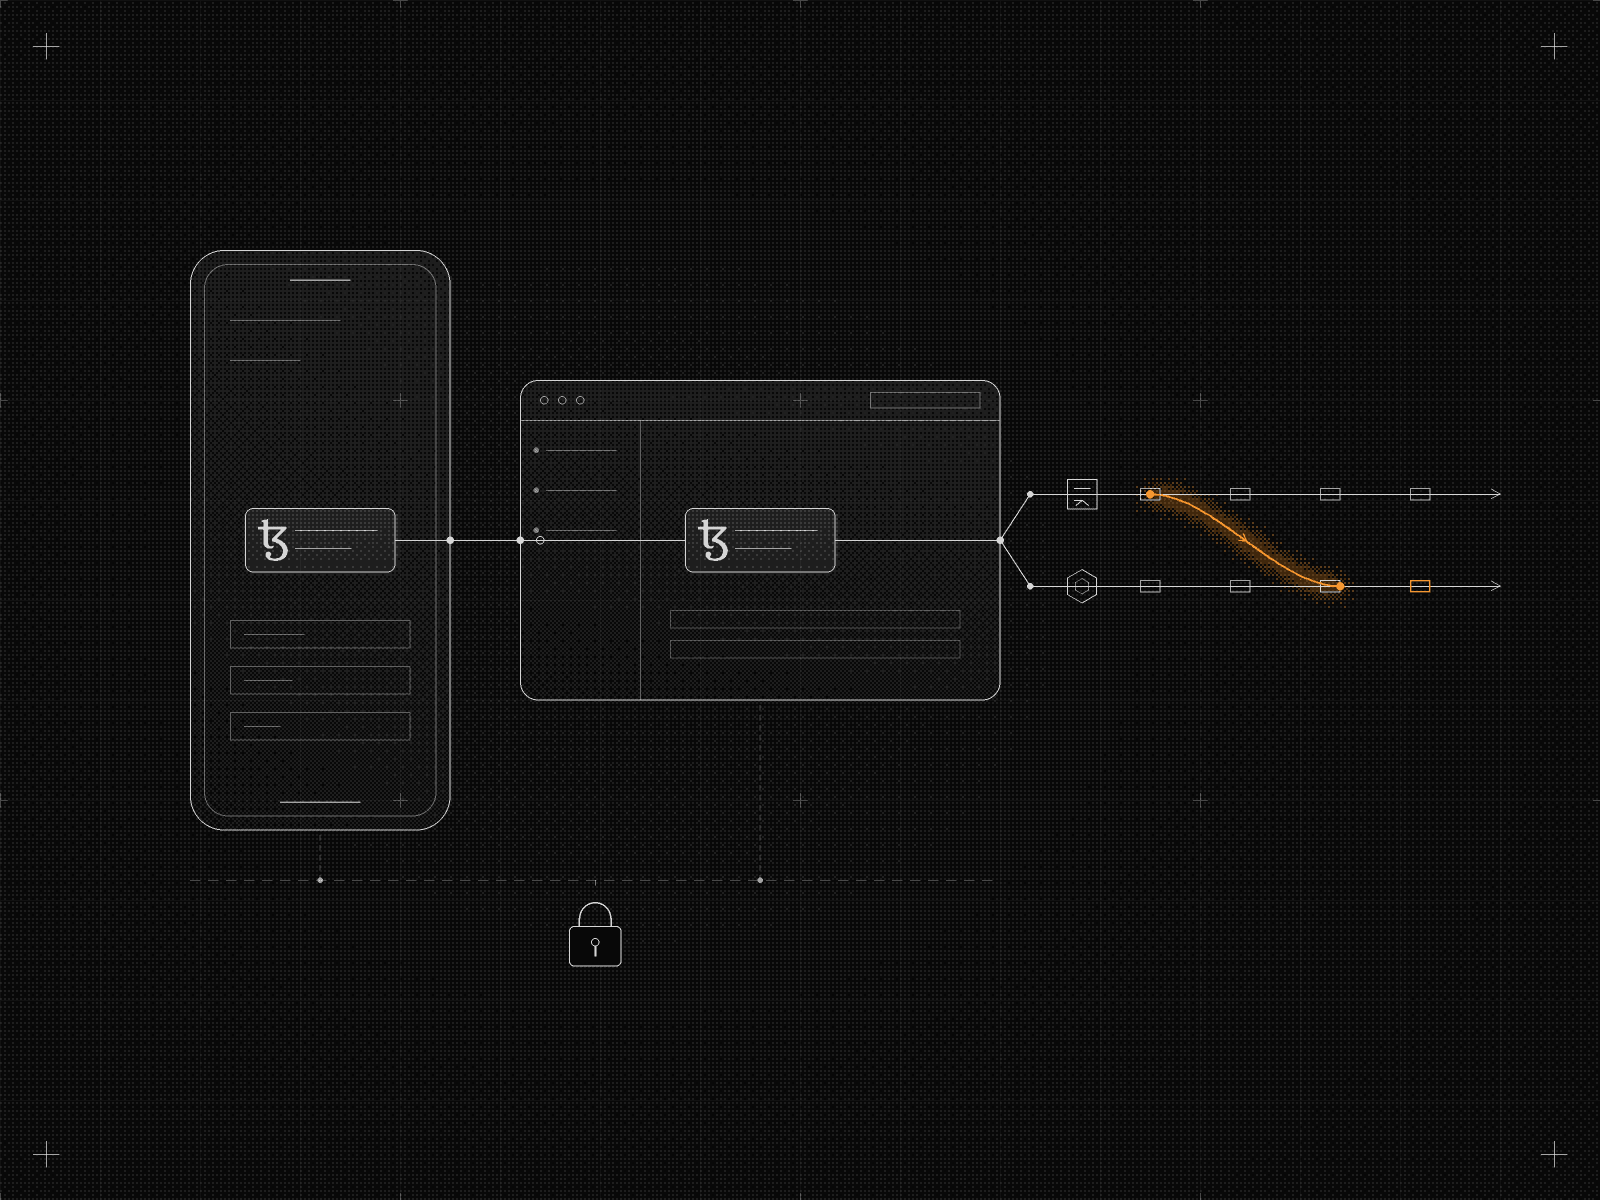Click the document icon on upper track

coord(1082,494)
